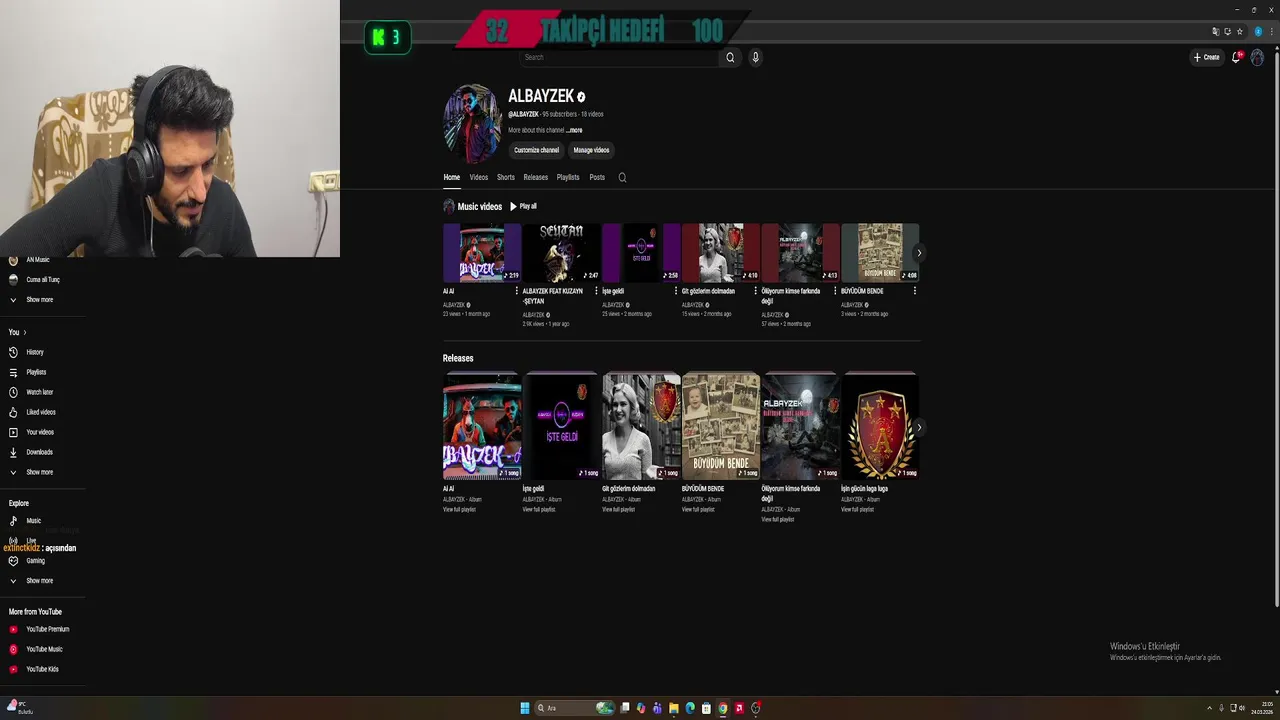Open options menu for ŞEYTAN video
Image resolution: width=1280 pixels, height=720 pixels.
click(596, 291)
